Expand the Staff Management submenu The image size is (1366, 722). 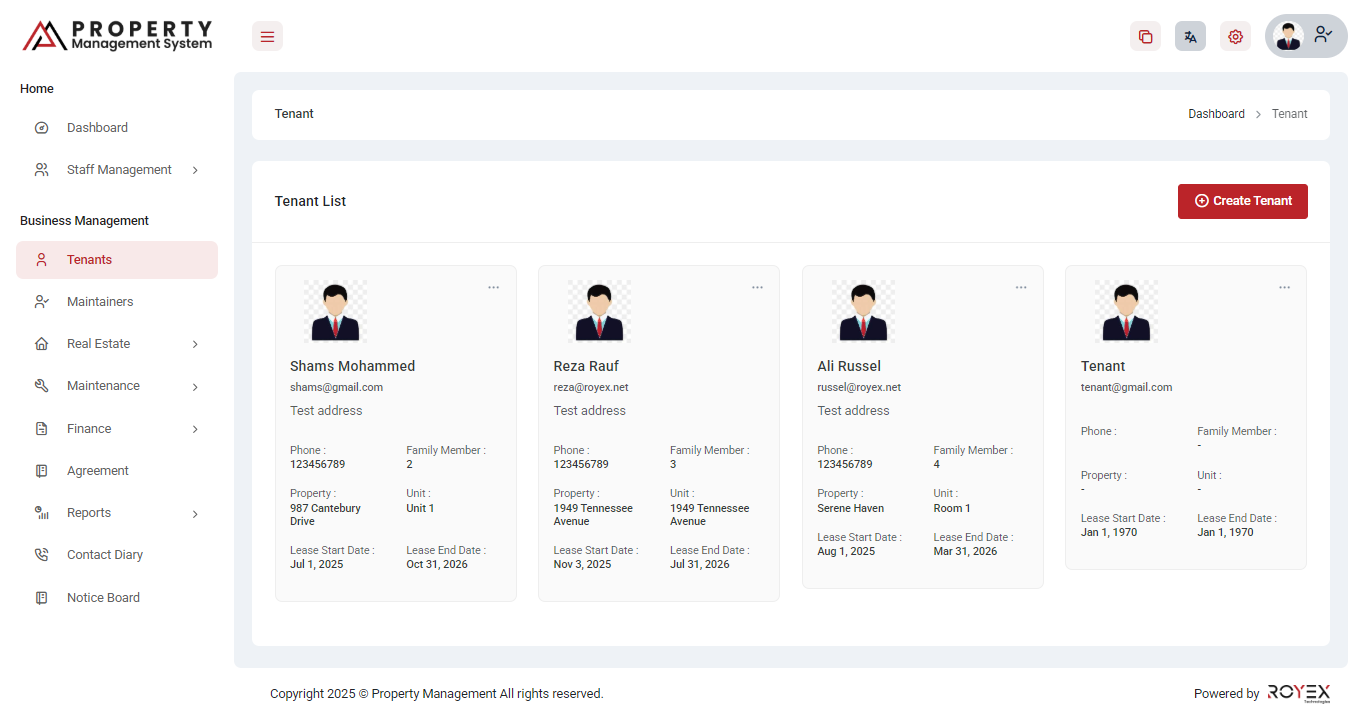tap(195, 170)
